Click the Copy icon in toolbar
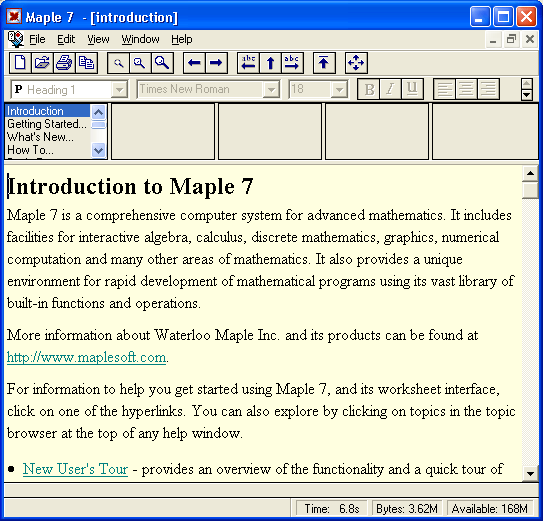 point(86,63)
